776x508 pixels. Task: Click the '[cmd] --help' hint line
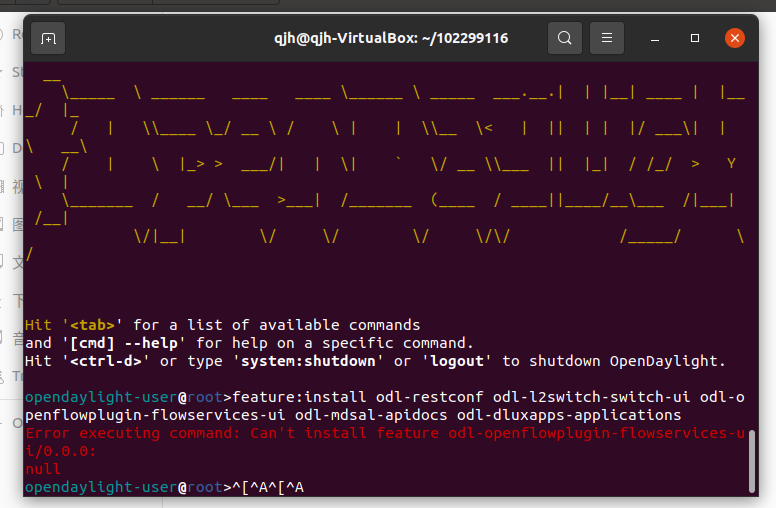(x=249, y=343)
